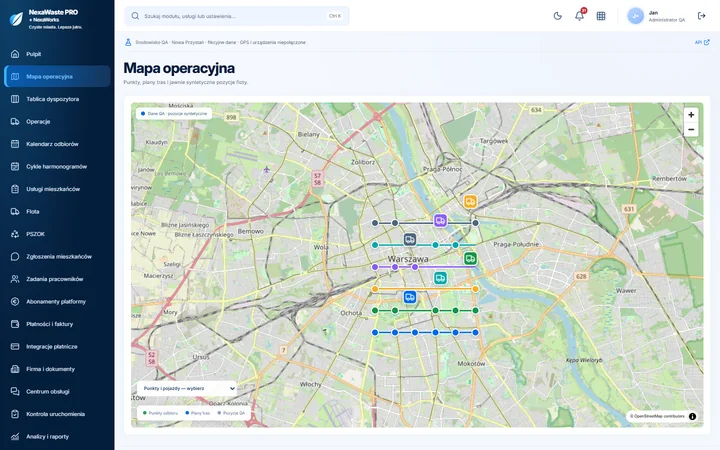Click Dane QA pozycje syntetyczne badge

174,113
